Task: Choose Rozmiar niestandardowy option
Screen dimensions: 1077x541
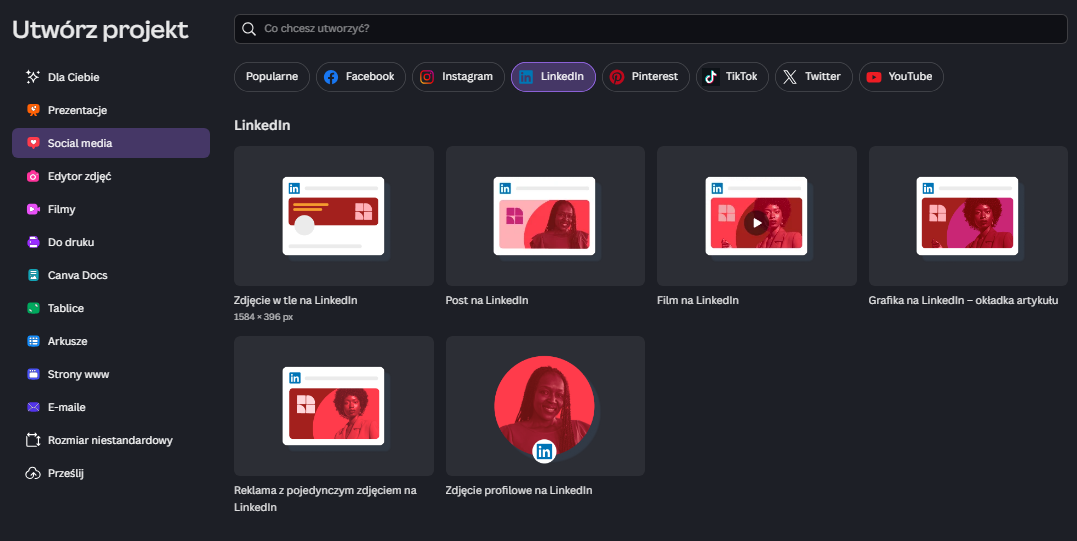Action: coord(111,439)
